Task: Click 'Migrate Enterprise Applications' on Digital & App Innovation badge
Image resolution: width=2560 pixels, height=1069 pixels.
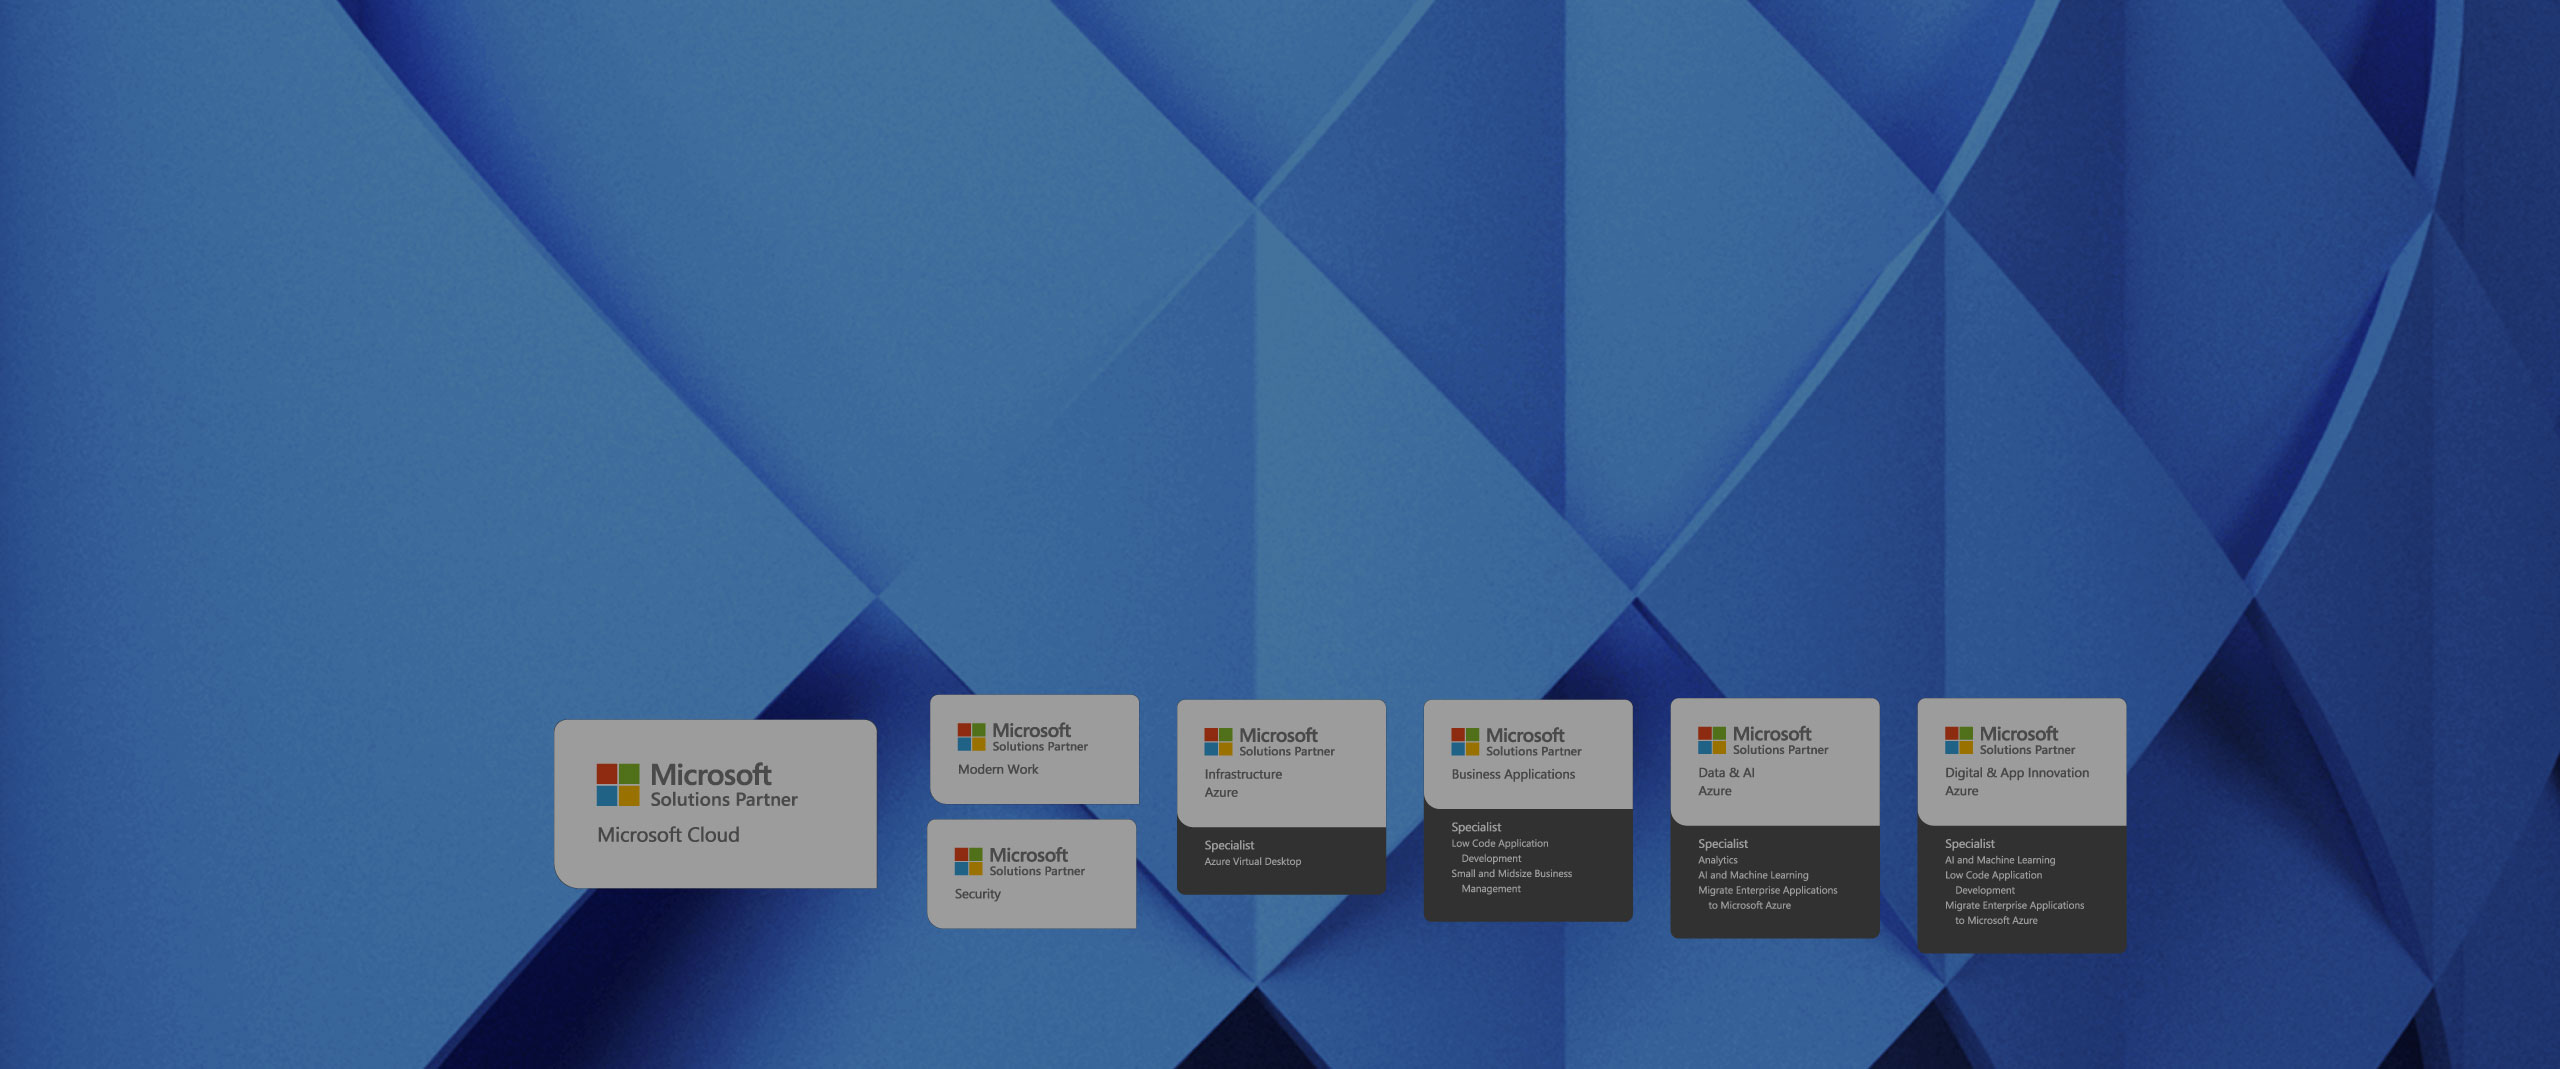Action: 2015,913
